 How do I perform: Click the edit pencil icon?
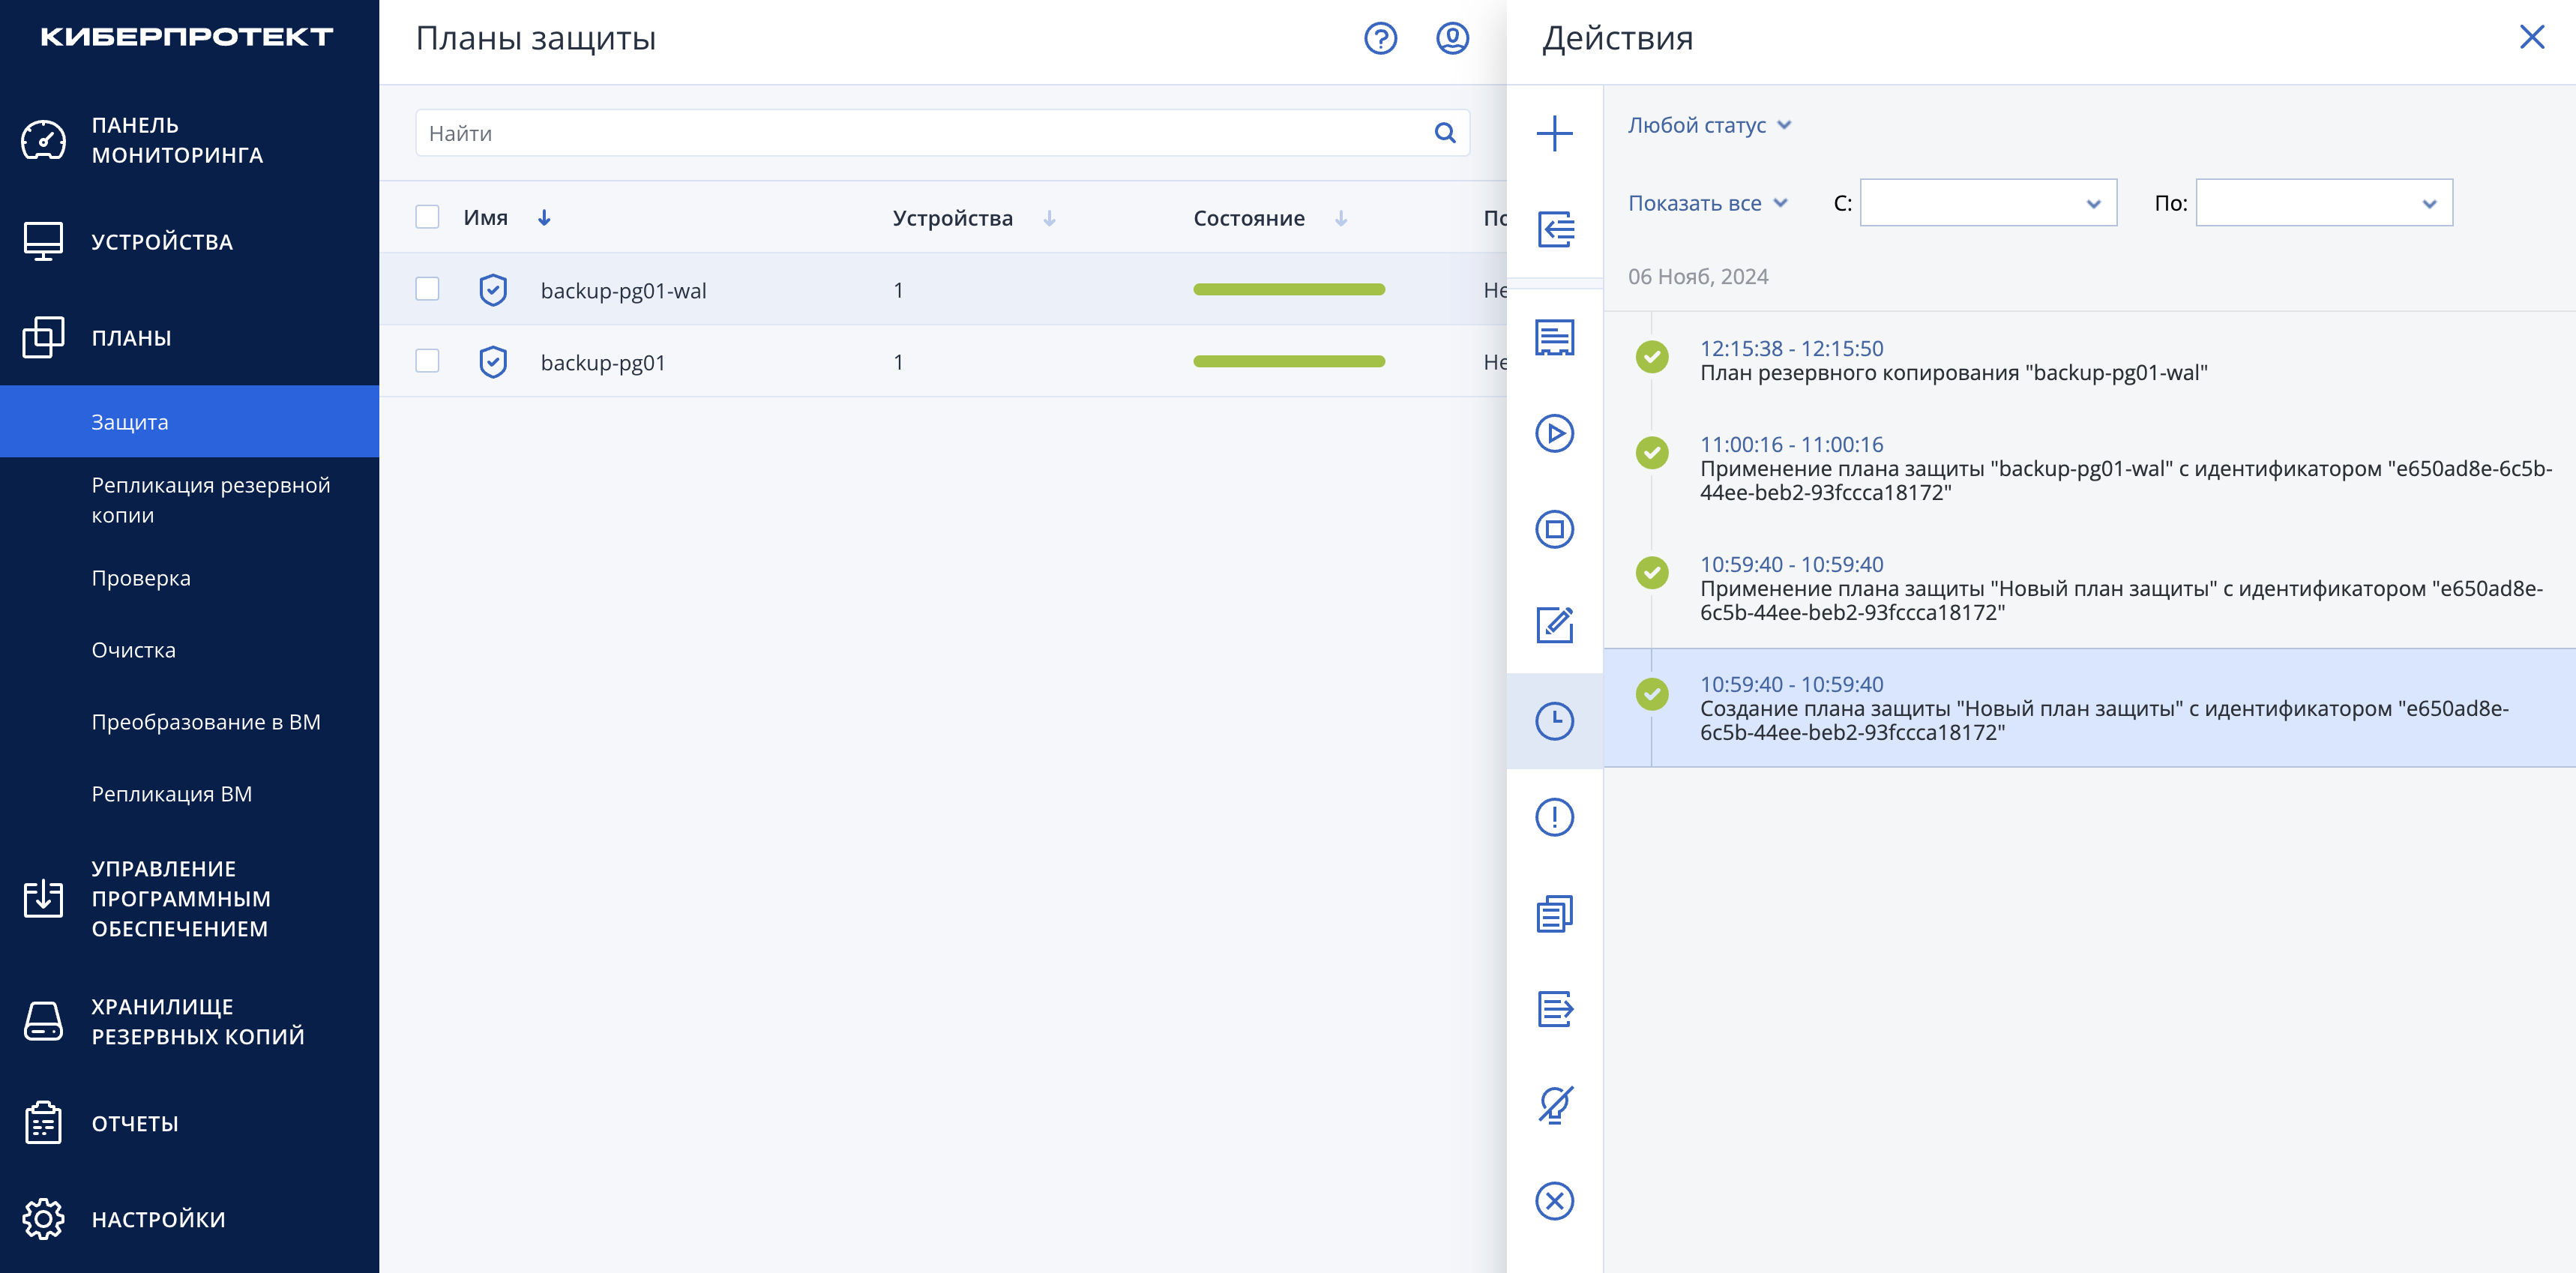click(x=1554, y=625)
